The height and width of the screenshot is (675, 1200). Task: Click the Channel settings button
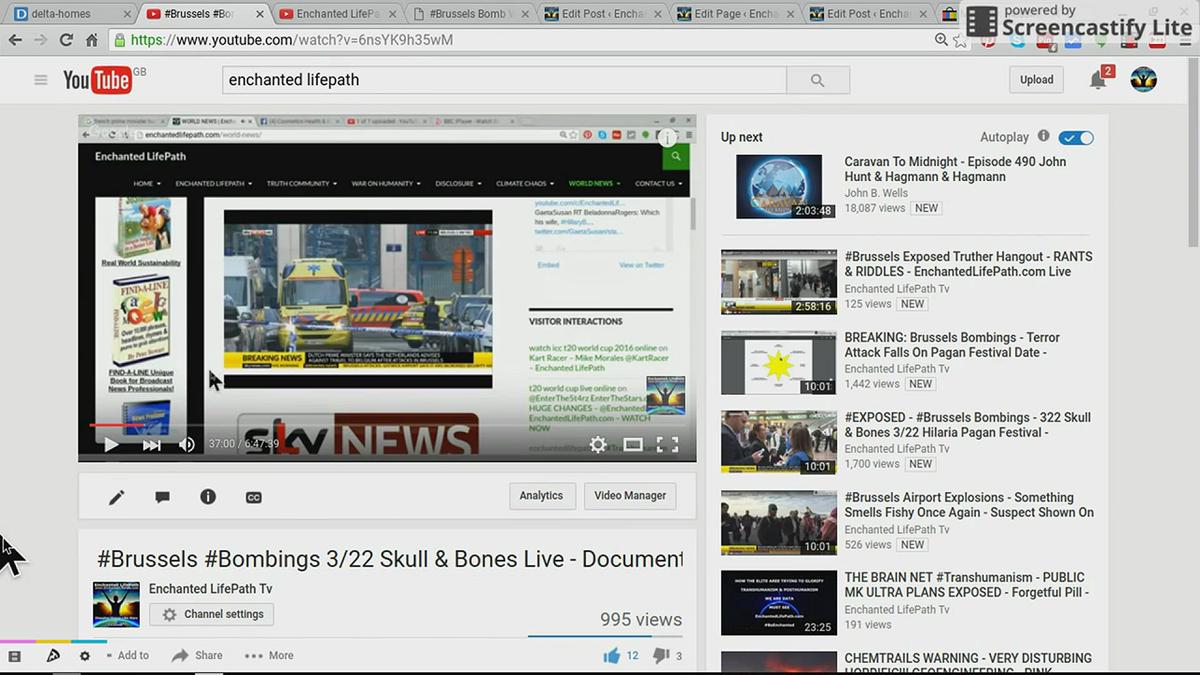[x=211, y=614]
